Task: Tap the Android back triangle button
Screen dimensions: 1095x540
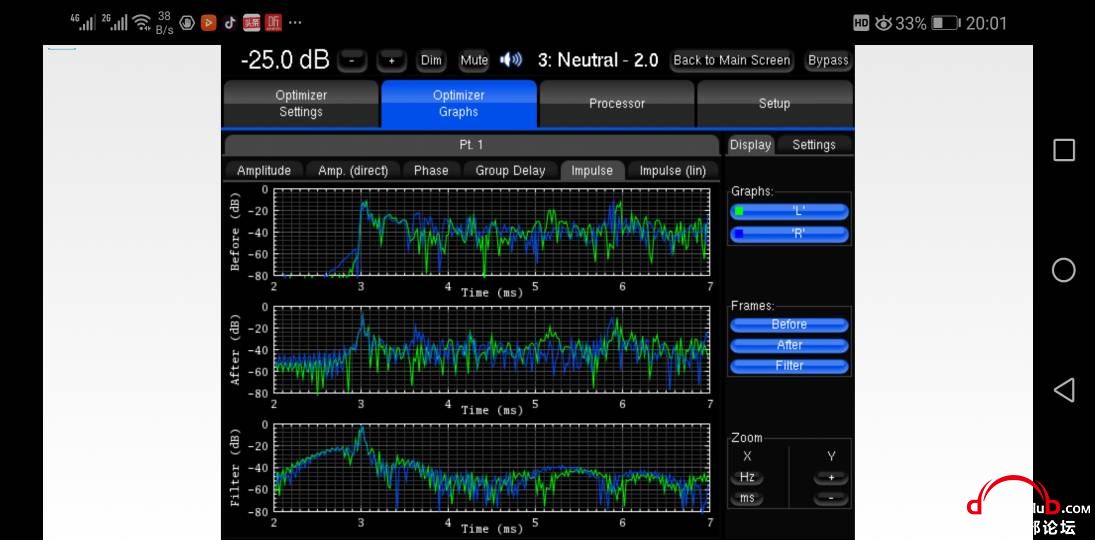Action: pyautogui.click(x=1064, y=390)
